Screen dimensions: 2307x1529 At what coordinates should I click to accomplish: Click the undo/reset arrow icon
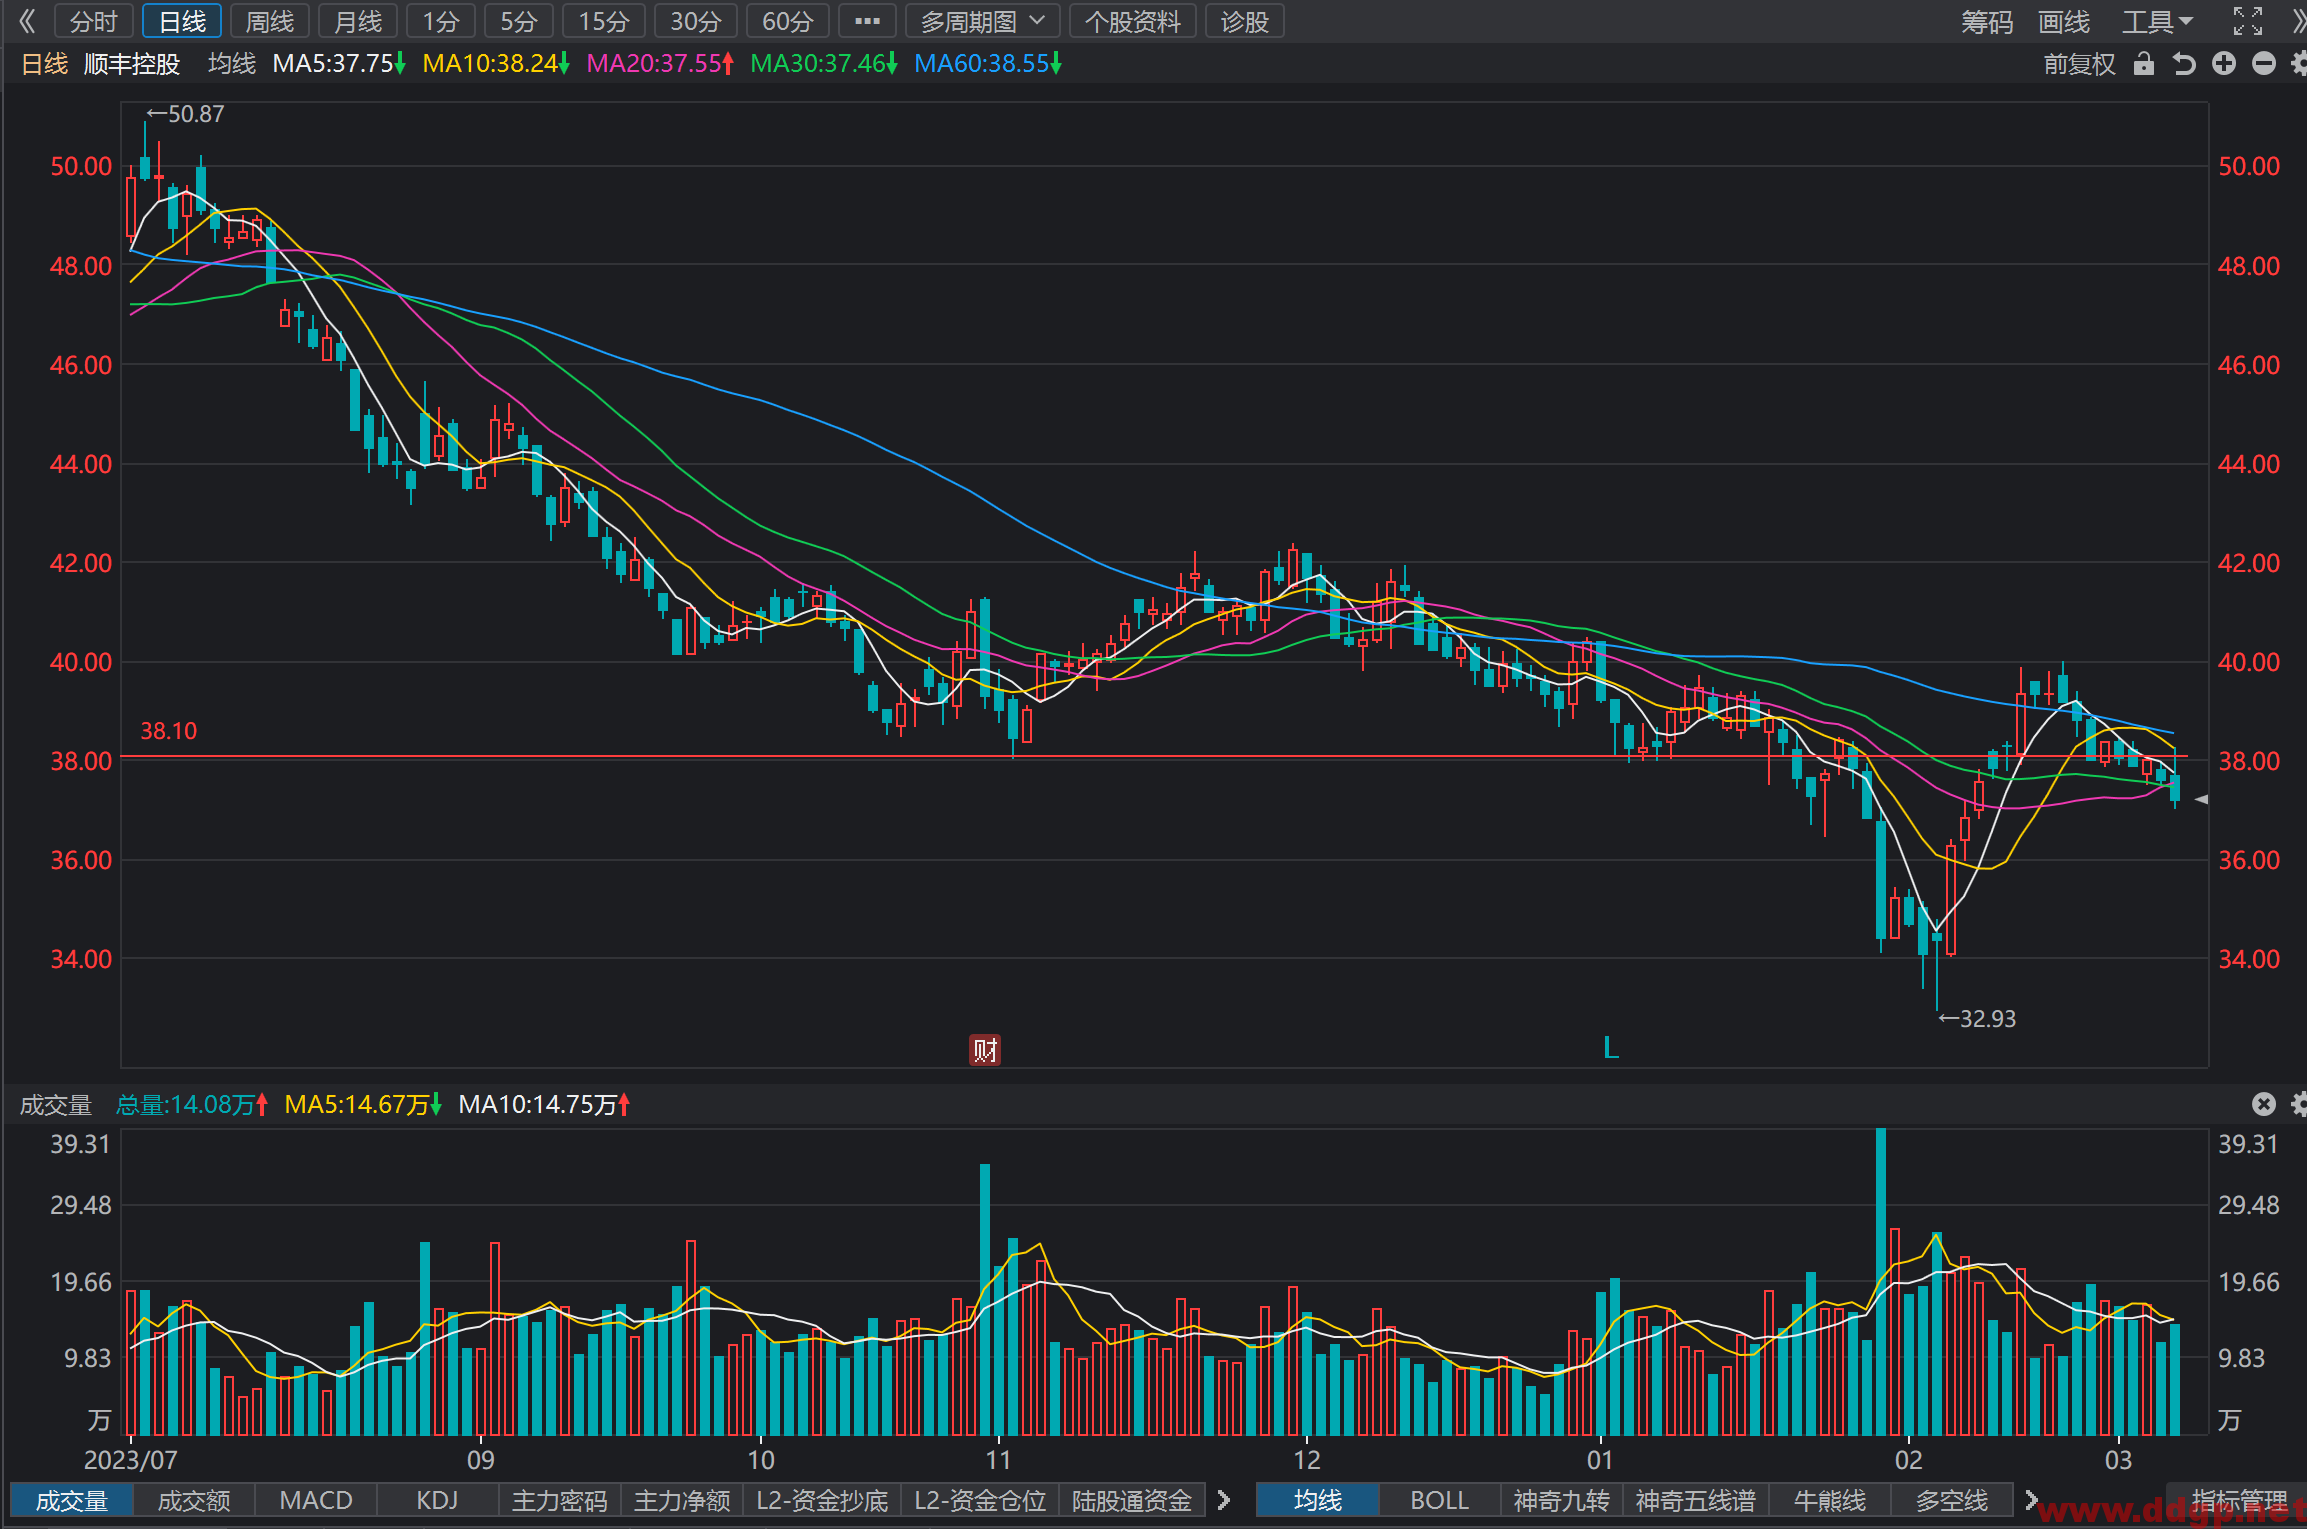tap(2184, 64)
